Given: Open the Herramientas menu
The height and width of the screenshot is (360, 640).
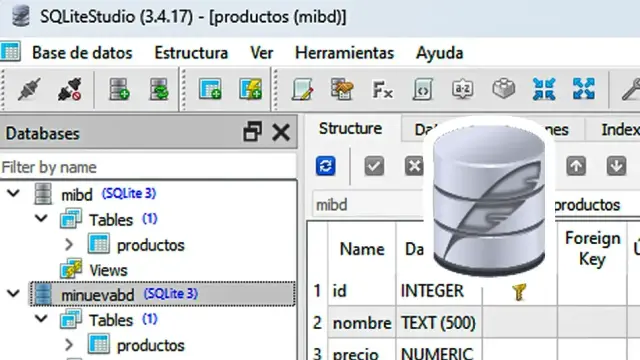Looking at the screenshot, I should coord(344,53).
